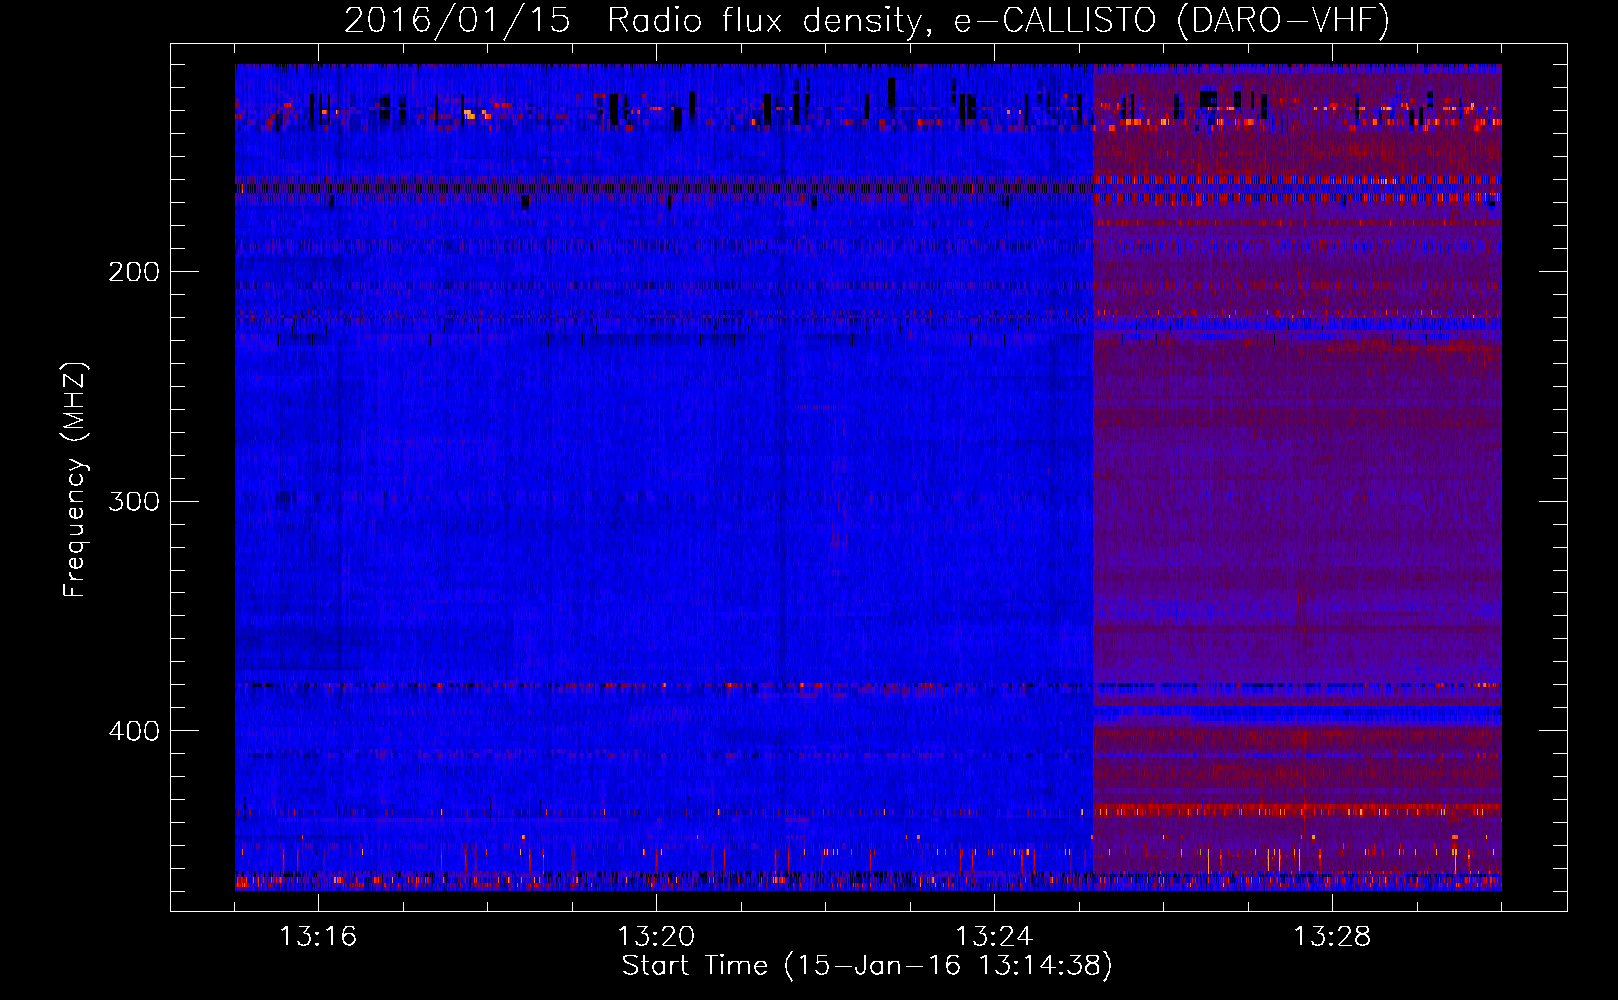The width and height of the screenshot is (1618, 1000).
Task: Click the "300" frequency tick label
Action: tap(134, 501)
